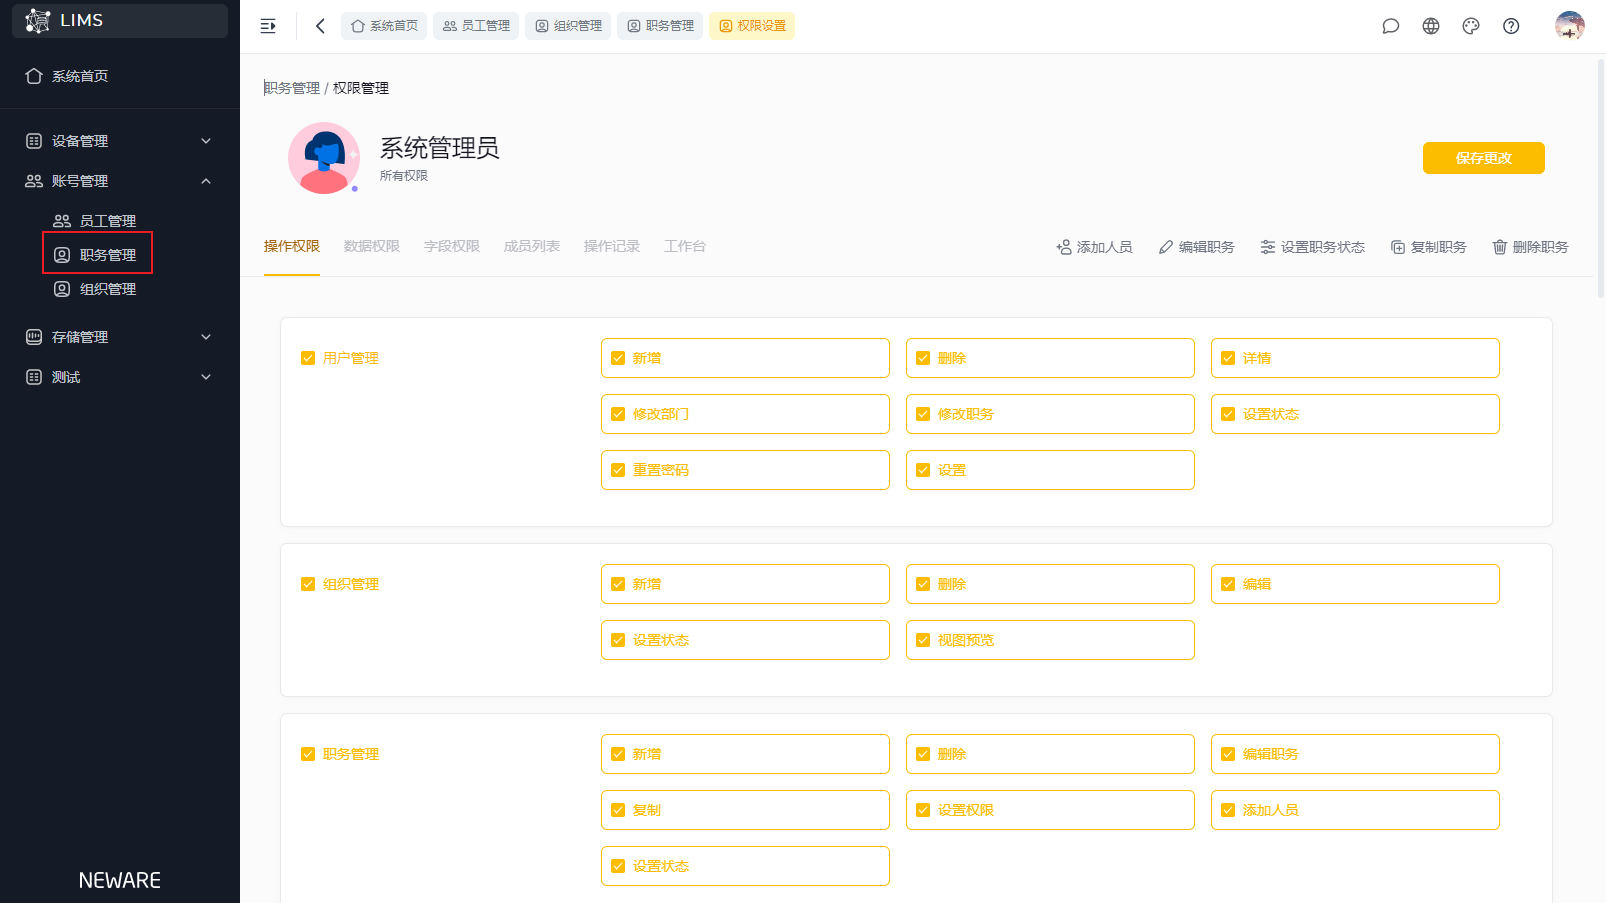Screen dimensions: 1606x903
Task: Expand the 测试 menu chevron
Action: (206, 377)
